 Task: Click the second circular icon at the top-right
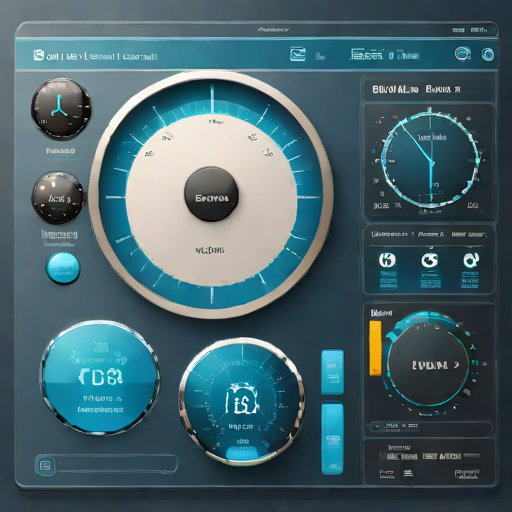click(488, 54)
